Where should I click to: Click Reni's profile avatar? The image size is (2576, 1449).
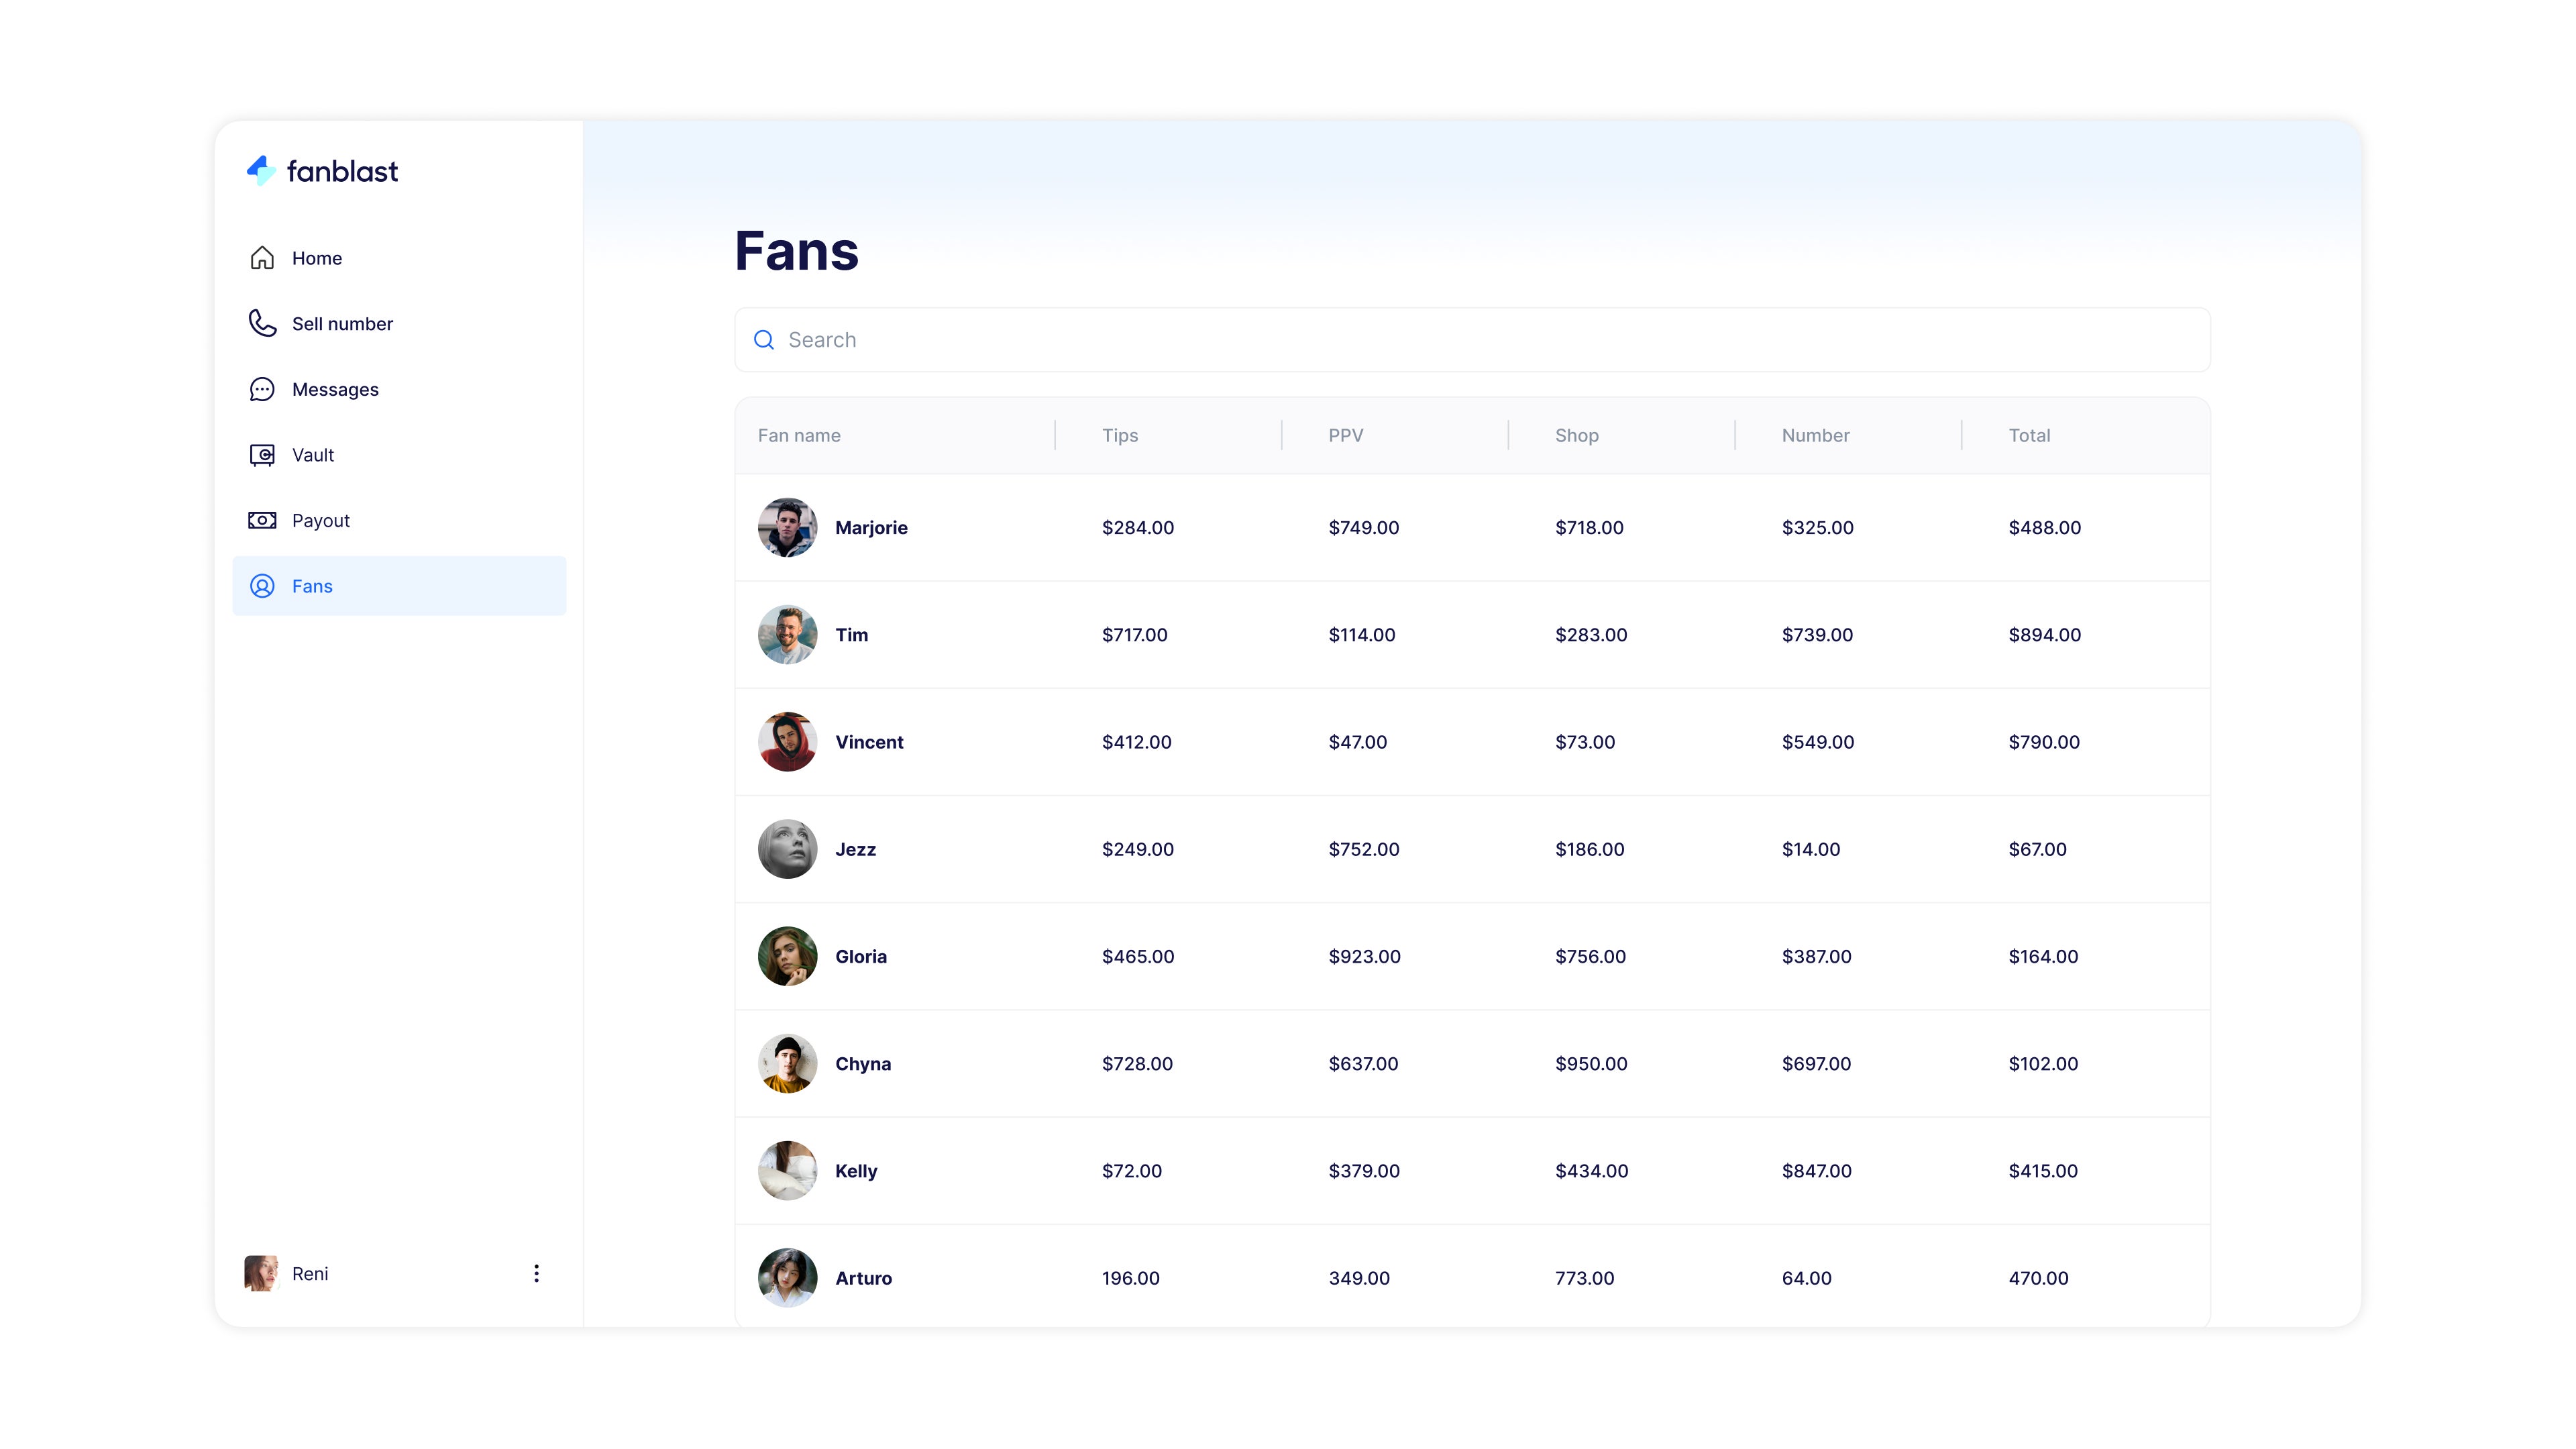pos(261,1273)
